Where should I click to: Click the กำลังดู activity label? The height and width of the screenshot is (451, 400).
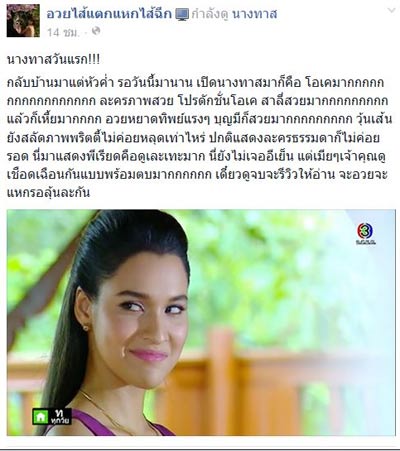point(210,14)
